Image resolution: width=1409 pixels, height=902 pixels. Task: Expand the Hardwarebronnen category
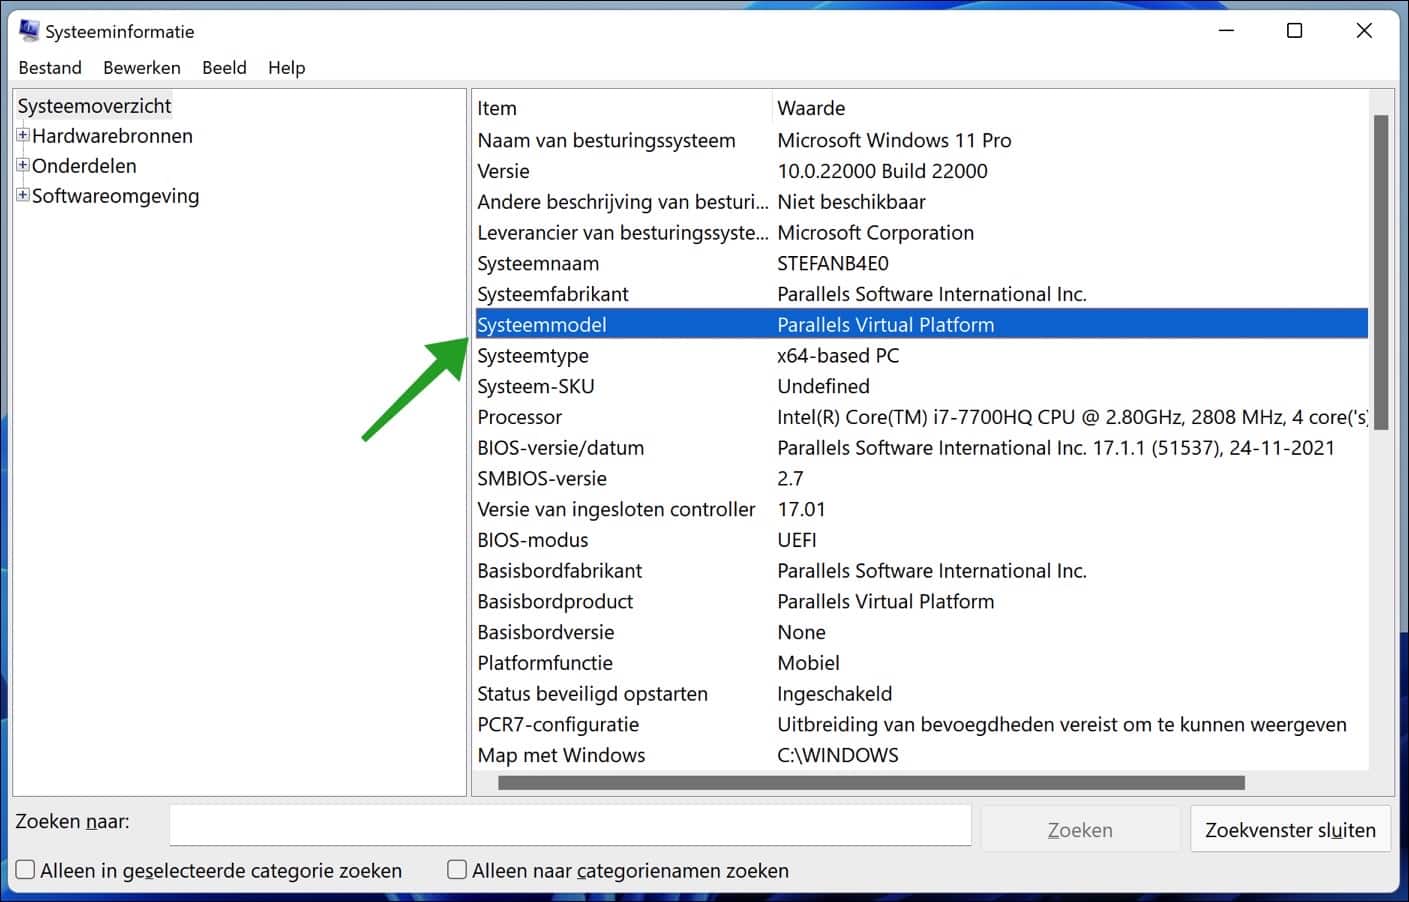[x=22, y=136]
